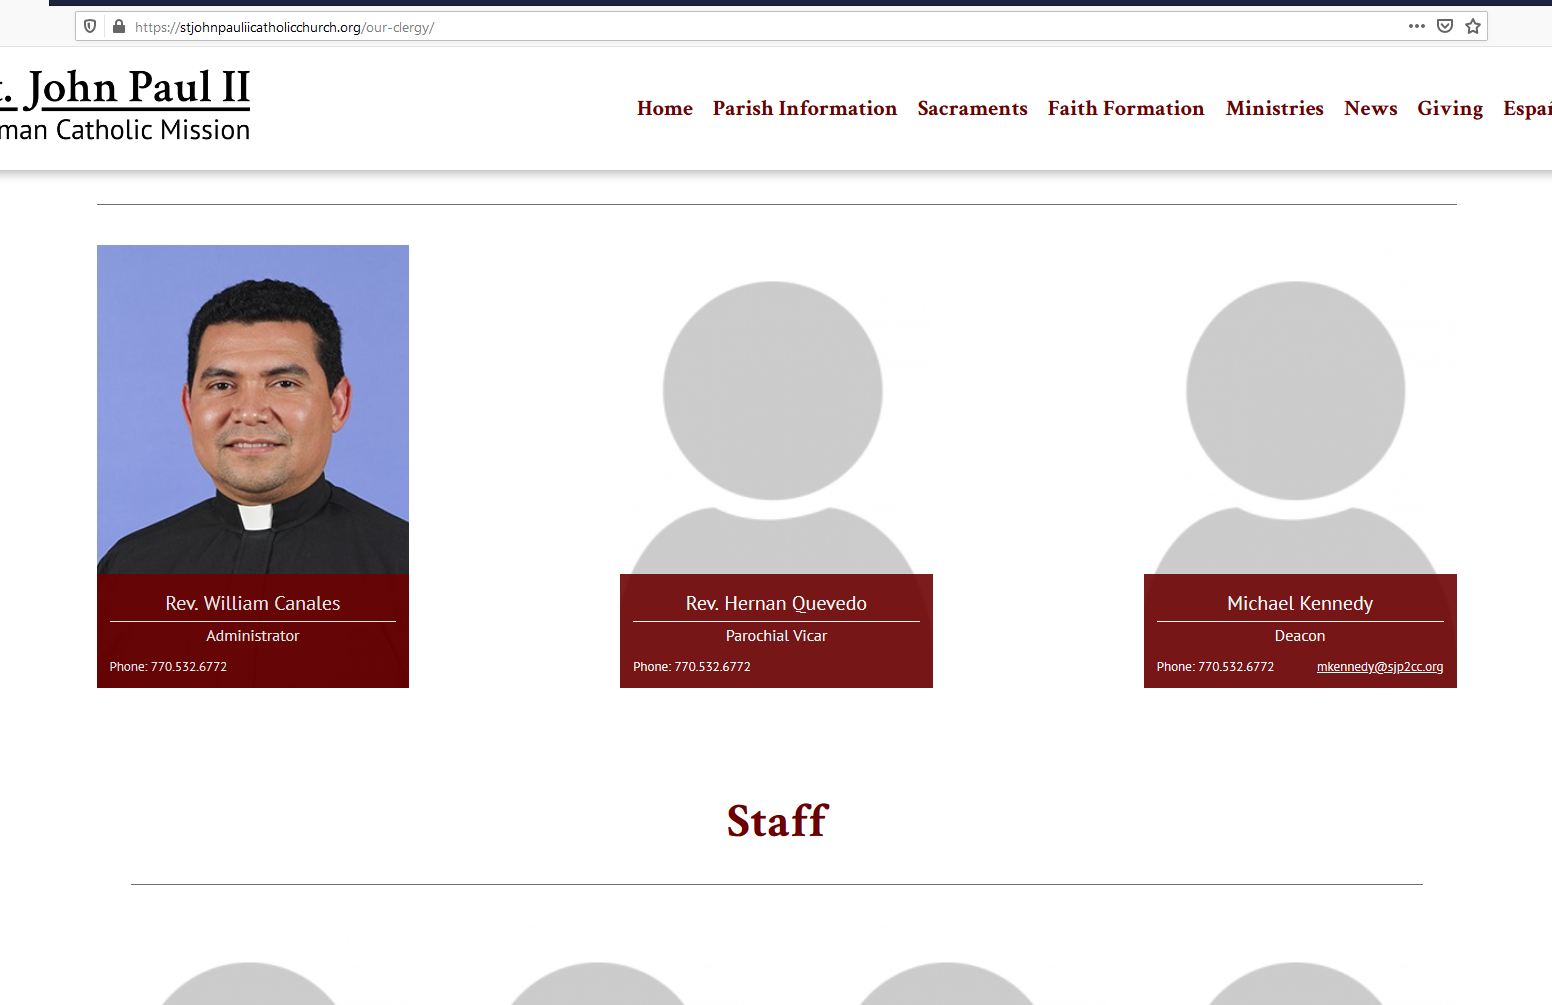
Task: Click the tracking protection shield icon
Action: click(90, 27)
